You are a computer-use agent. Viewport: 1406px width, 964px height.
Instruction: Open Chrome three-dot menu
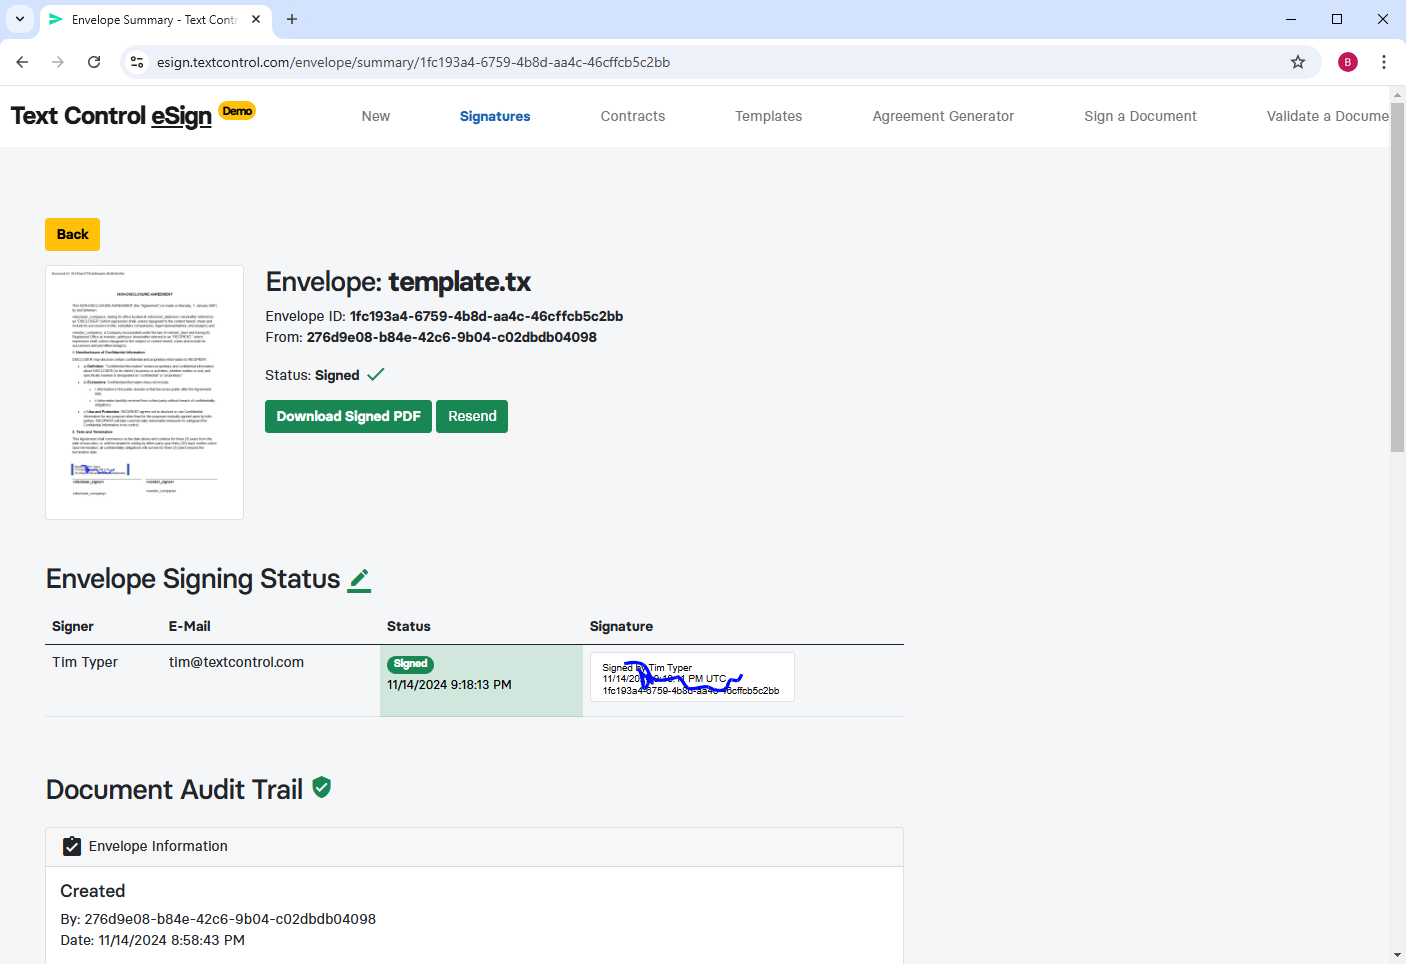pyautogui.click(x=1384, y=62)
